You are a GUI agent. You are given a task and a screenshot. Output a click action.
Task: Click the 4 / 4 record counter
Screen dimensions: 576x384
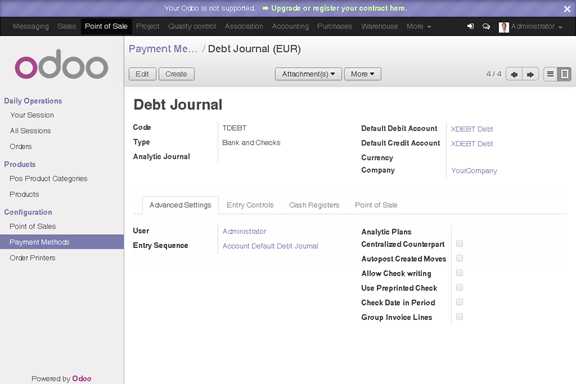pos(494,74)
